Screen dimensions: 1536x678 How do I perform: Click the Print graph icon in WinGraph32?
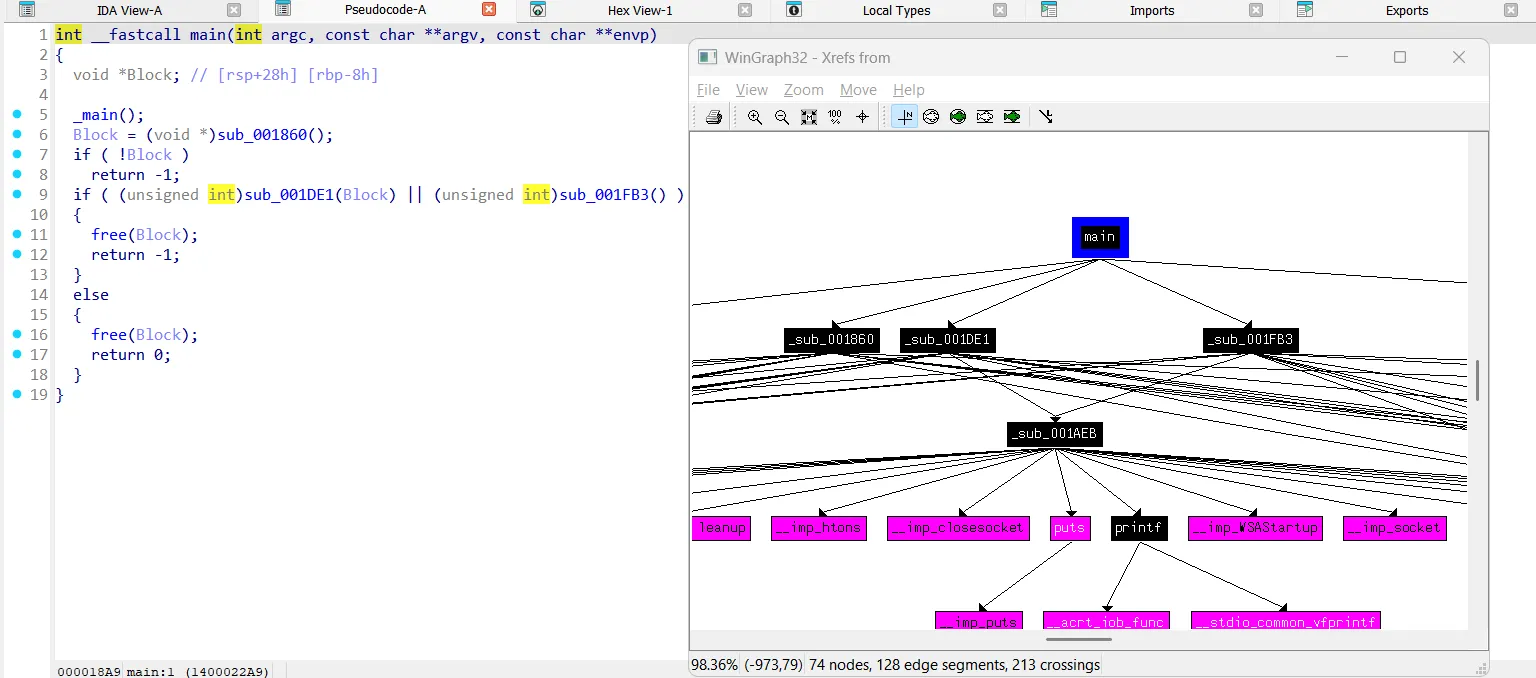click(x=713, y=117)
